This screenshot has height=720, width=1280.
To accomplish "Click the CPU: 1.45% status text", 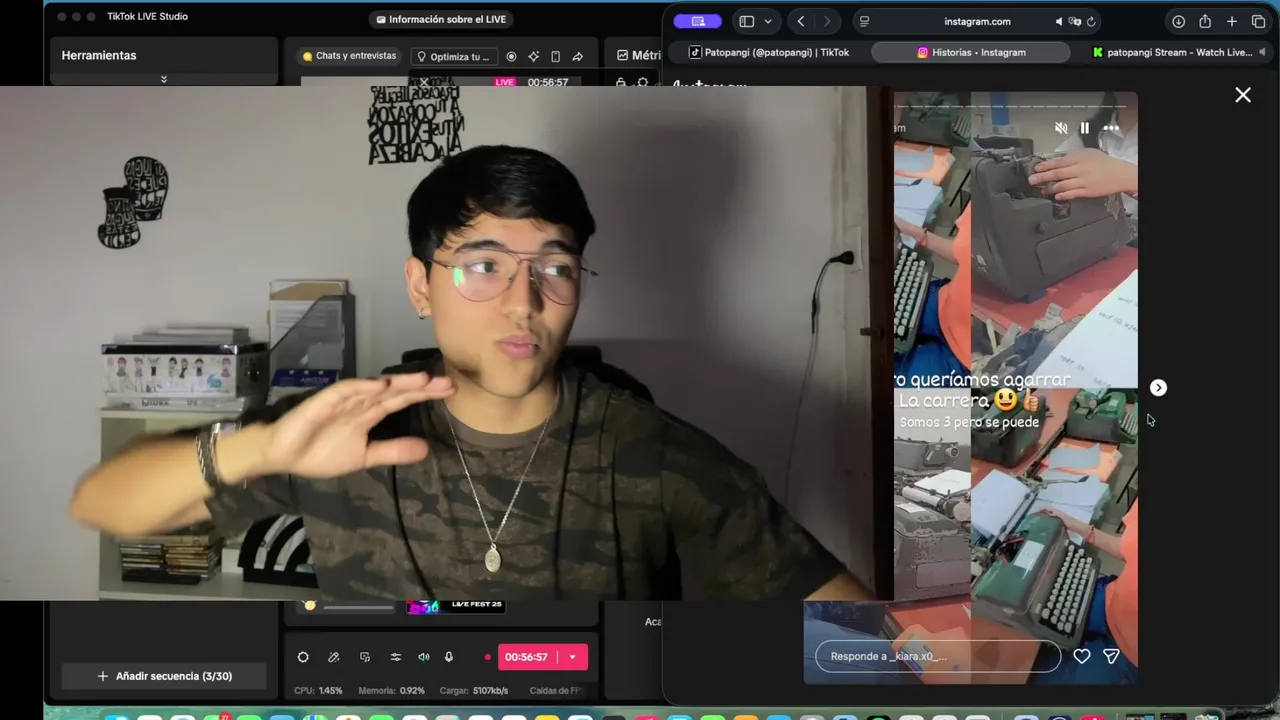I will pyautogui.click(x=318, y=691).
